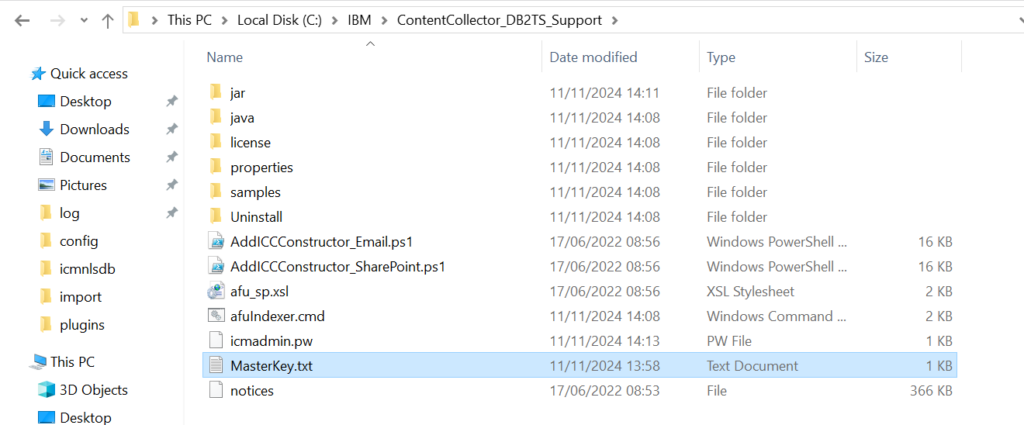This screenshot has width=1024, height=425.
Task: Click the Downloads icon in Quick access
Action: pyautogui.click(x=46, y=129)
